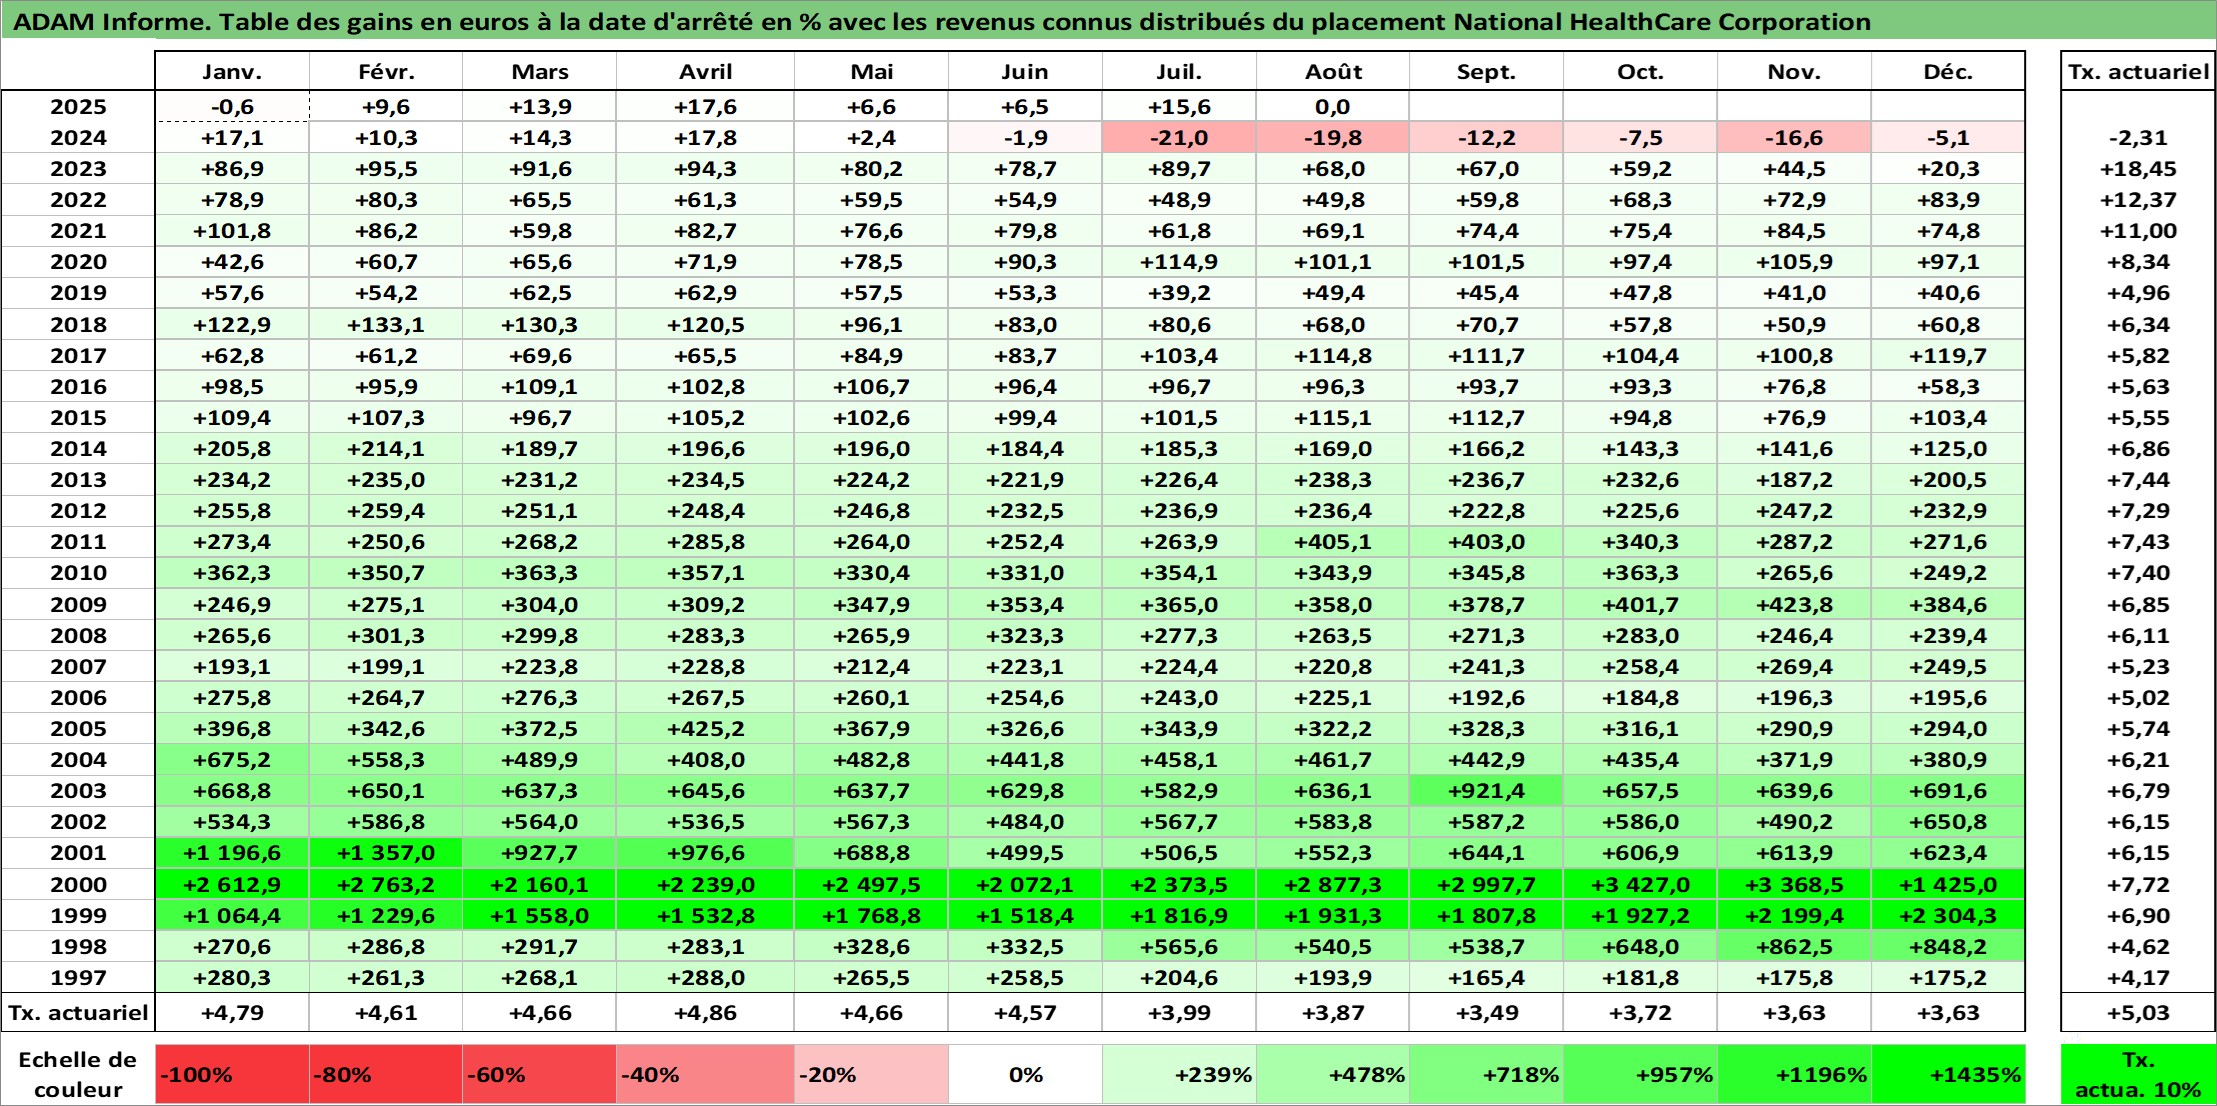Screen dimensions: 2217x1106
Task: Click the -80% color scale swatch
Action: (x=386, y=1075)
